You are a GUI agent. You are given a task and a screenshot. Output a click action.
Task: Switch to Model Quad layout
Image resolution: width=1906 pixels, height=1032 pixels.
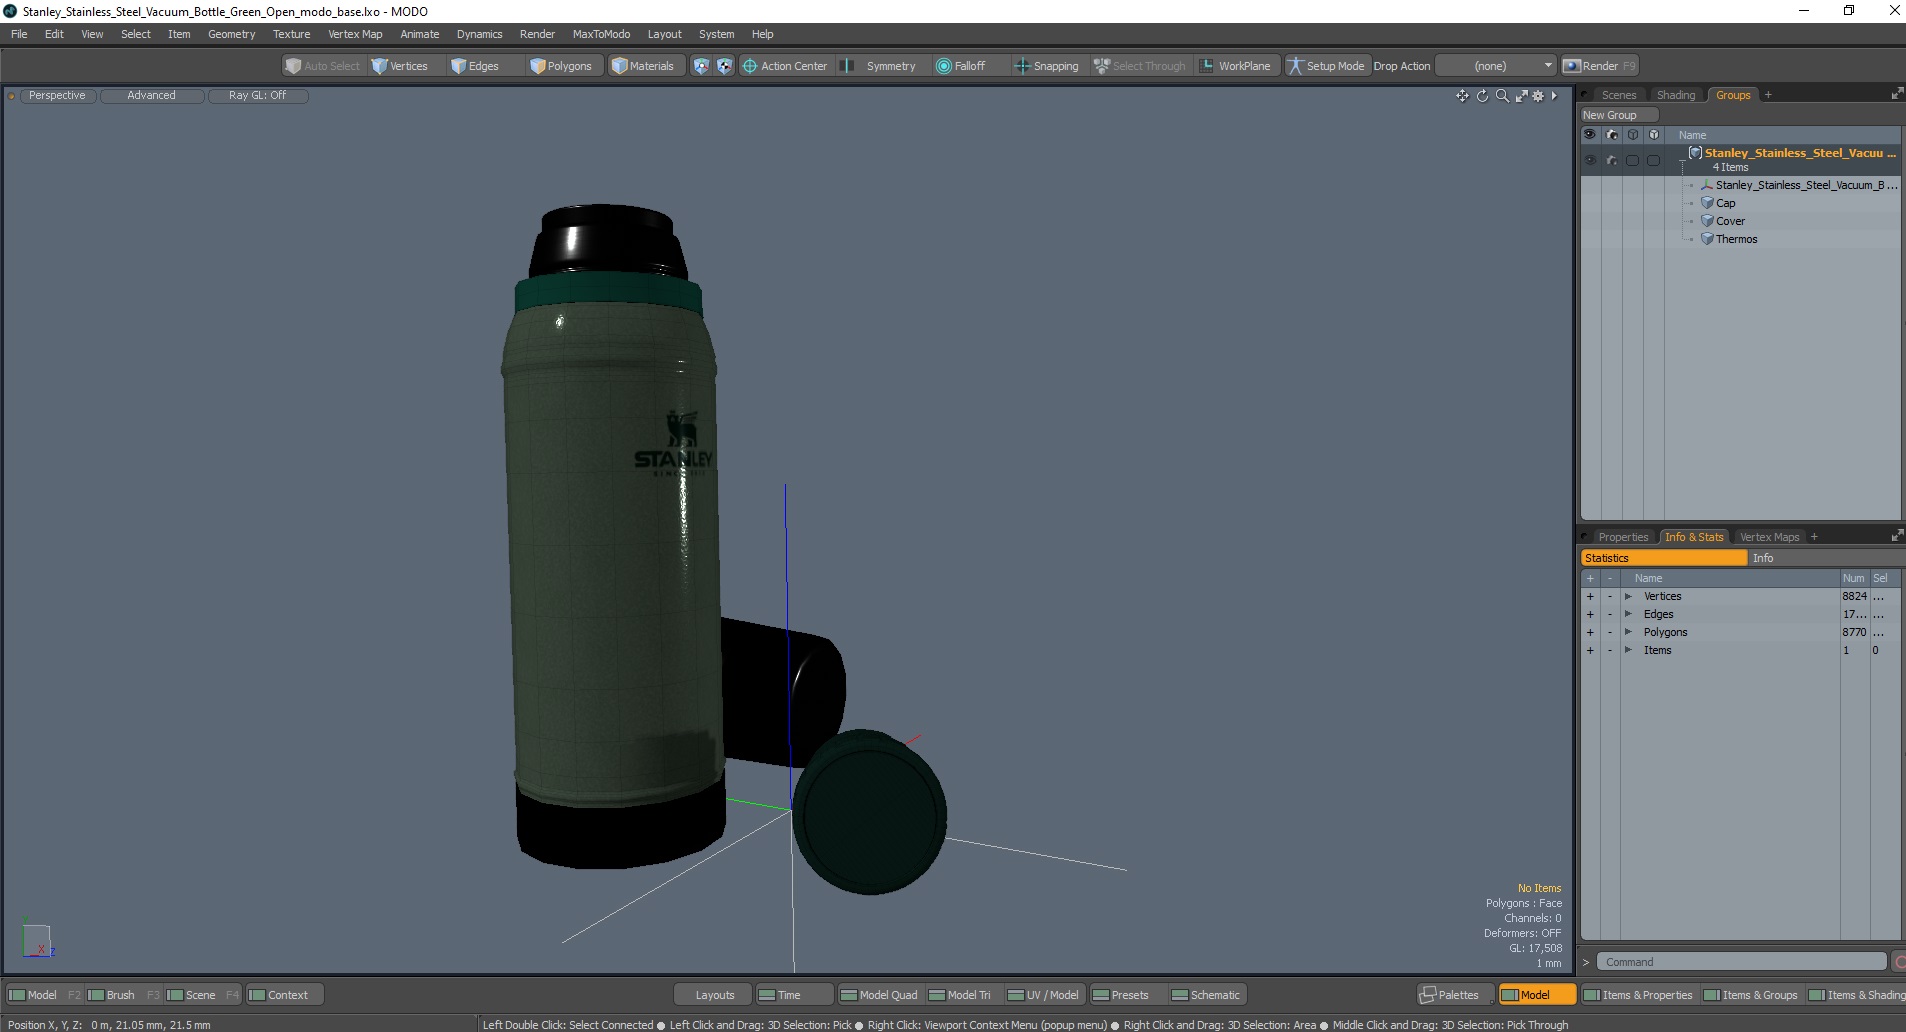(x=879, y=995)
